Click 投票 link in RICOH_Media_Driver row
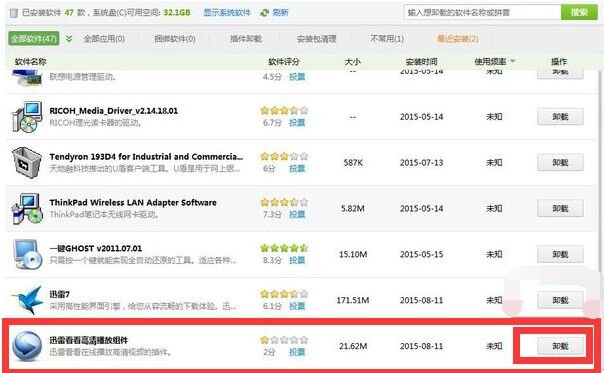This screenshot has width=604, height=373. [x=297, y=123]
